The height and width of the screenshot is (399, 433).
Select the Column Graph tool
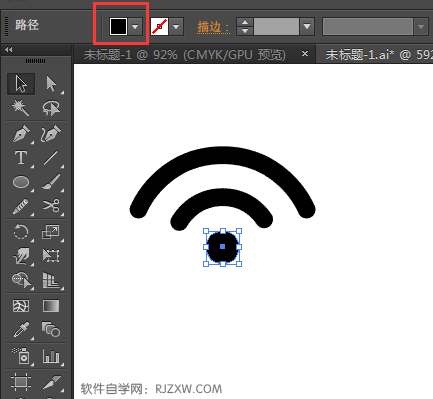(51, 356)
